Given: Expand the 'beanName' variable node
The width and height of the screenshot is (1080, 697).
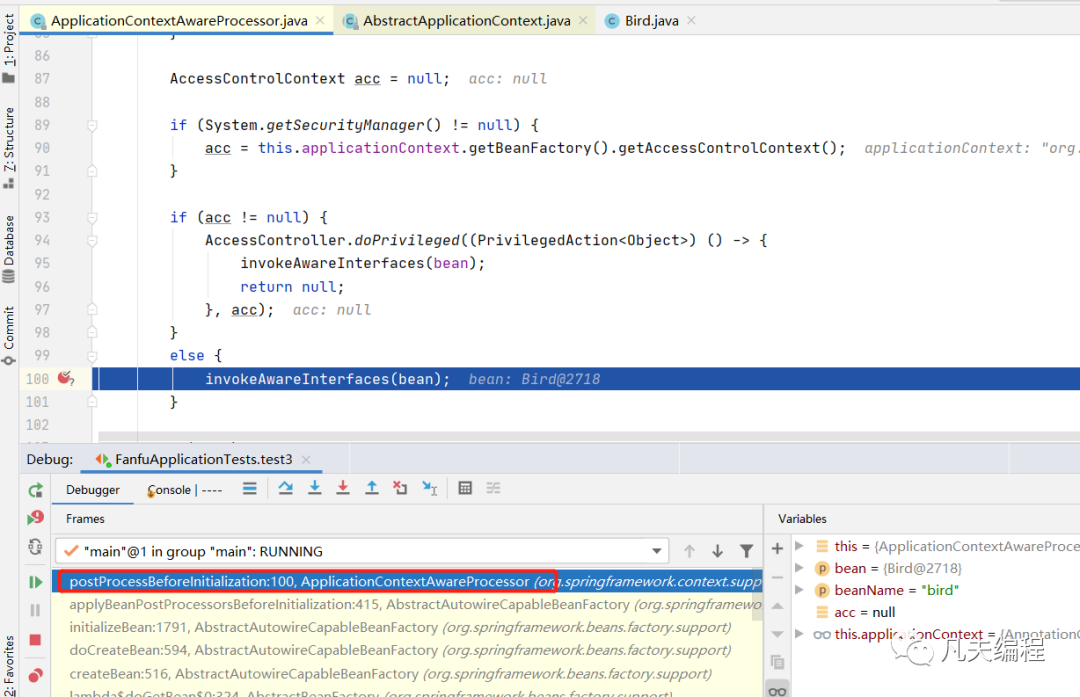Looking at the screenshot, I should point(800,590).
